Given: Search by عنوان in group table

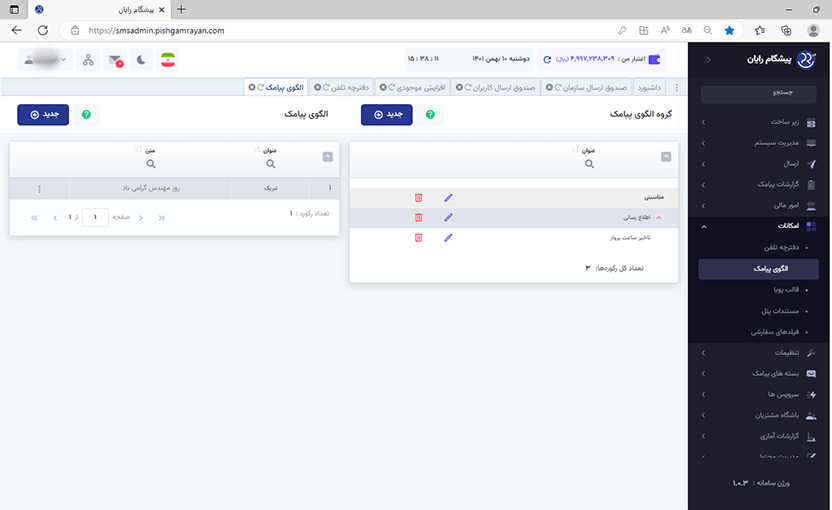Looking at the screenshot, I should pyautogui.click(x=589, y=164).
